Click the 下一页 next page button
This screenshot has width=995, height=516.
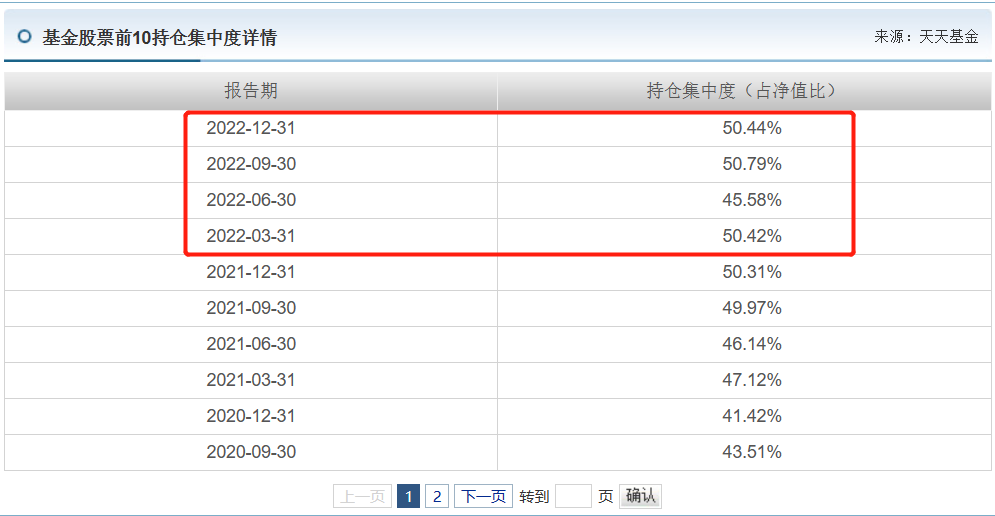(483, 496)
